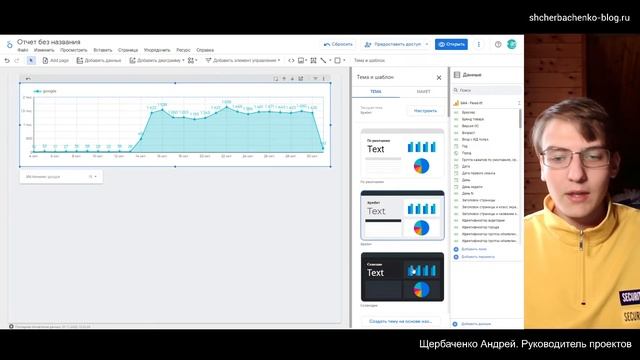The image size is (640, 360).
Task: Click the area chart to select it
Action: [x=176, y=124]
